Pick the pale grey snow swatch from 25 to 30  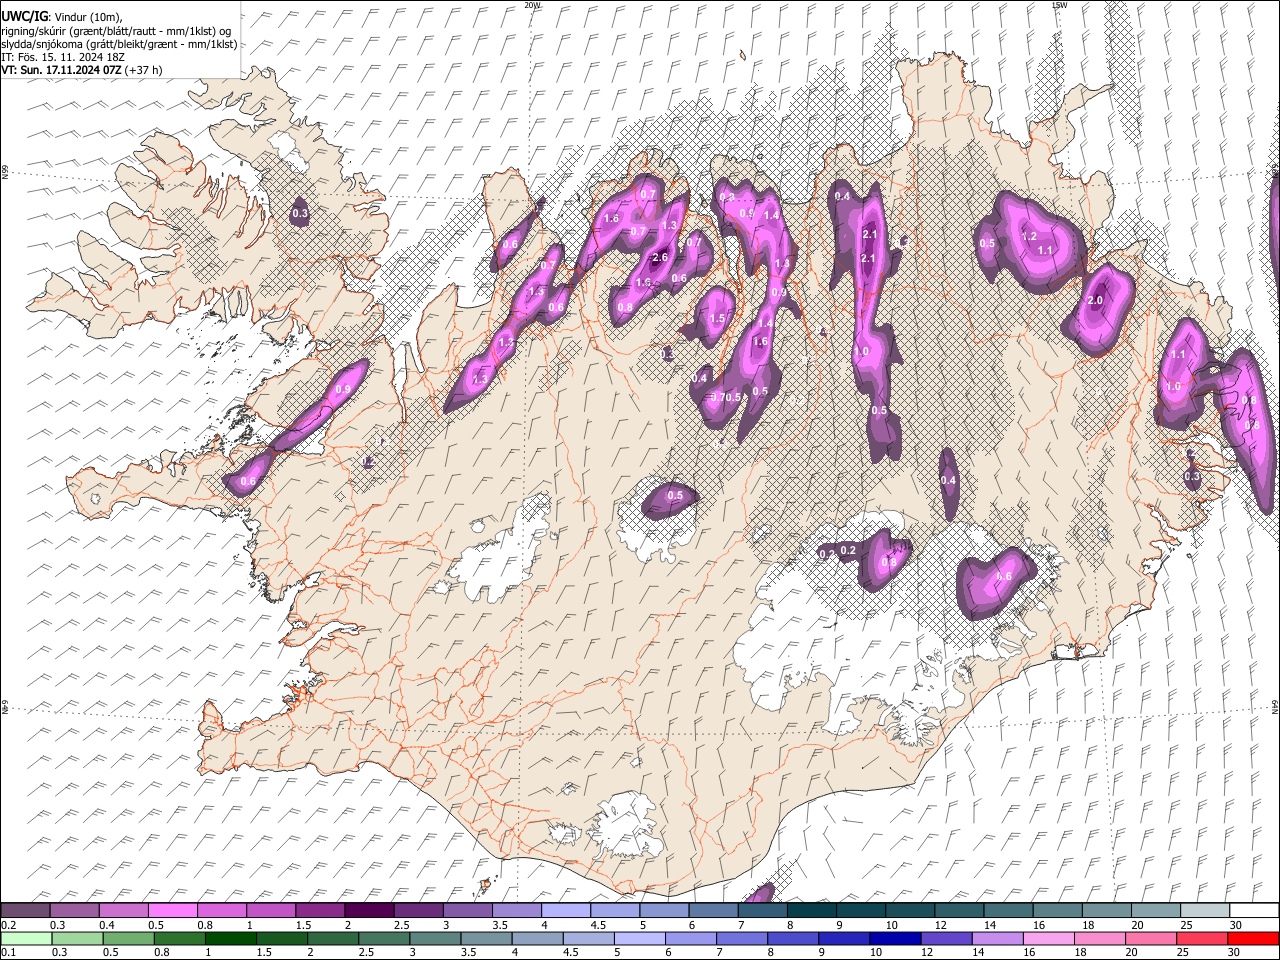(1205, 910)
